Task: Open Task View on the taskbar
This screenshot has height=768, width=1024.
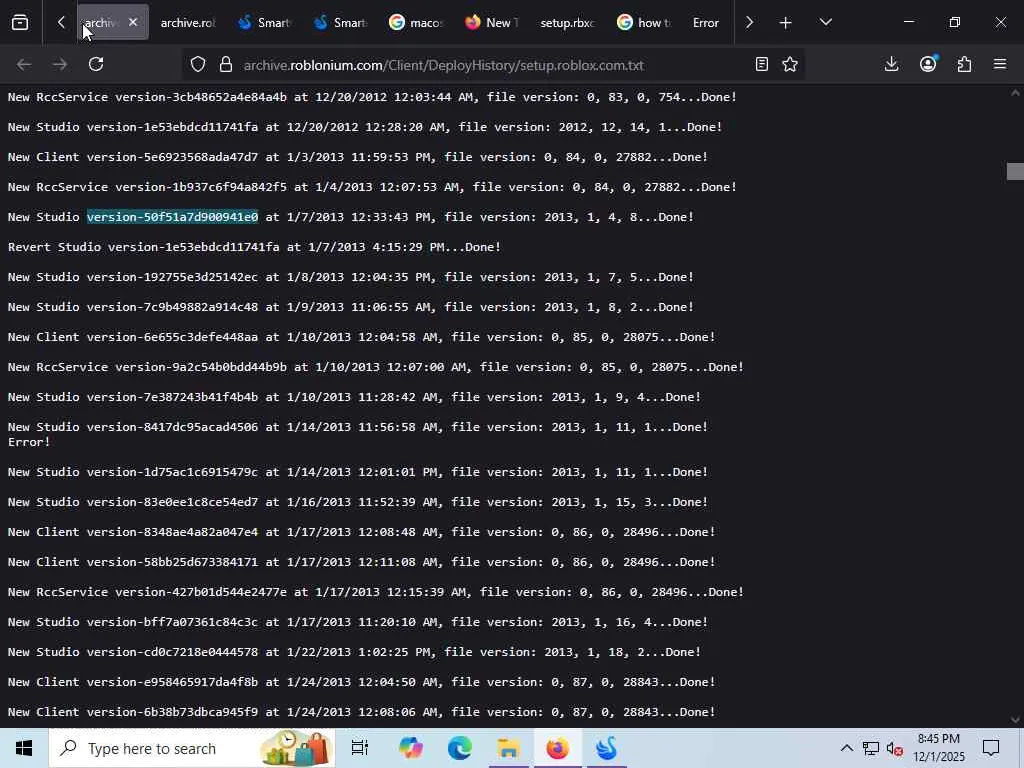Action: point(360,748)
